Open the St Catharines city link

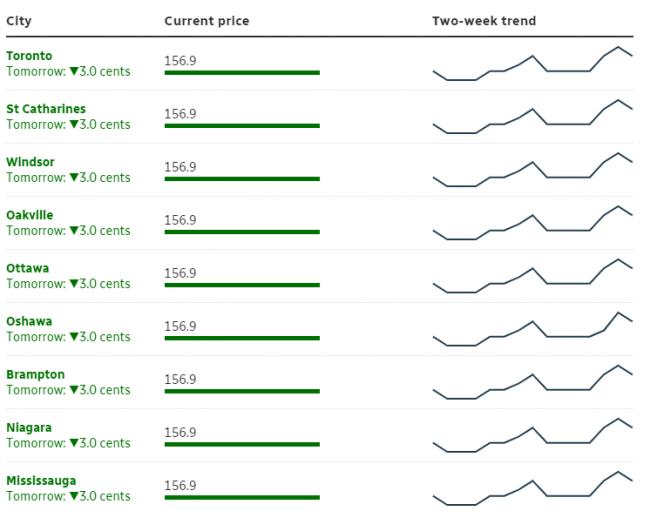46,109
